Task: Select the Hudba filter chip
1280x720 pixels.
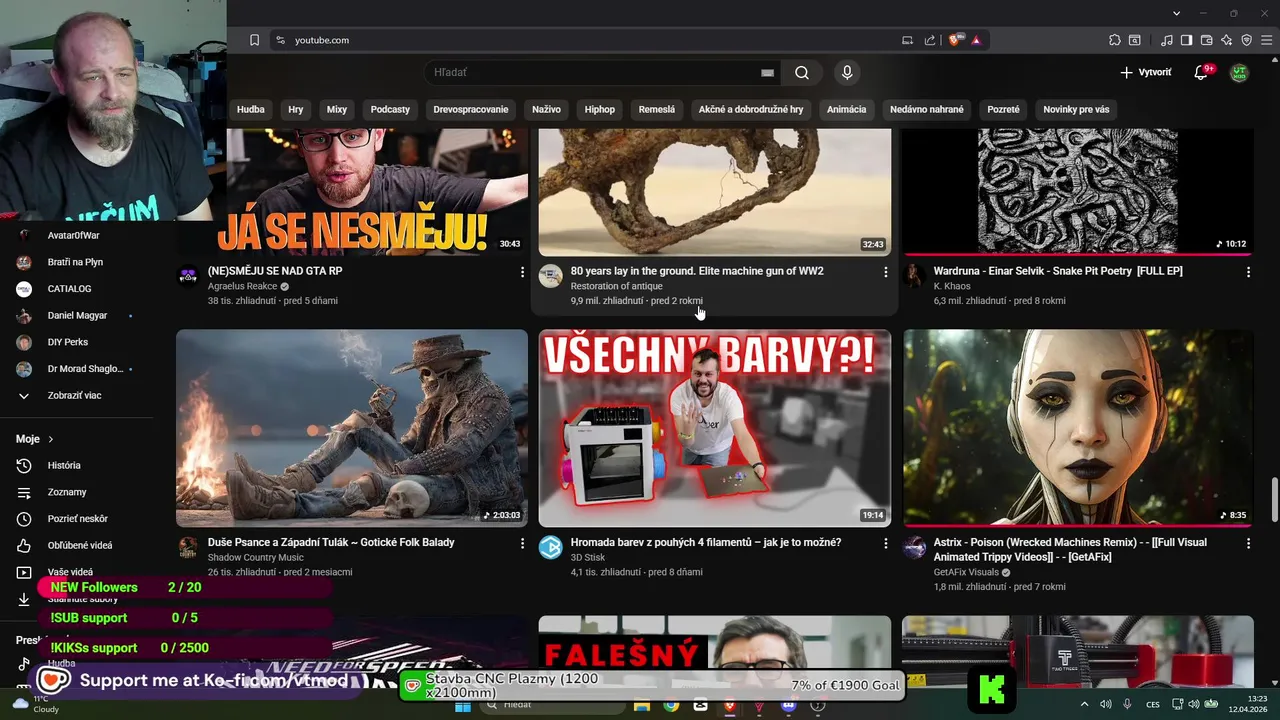Action: (250, 109)
